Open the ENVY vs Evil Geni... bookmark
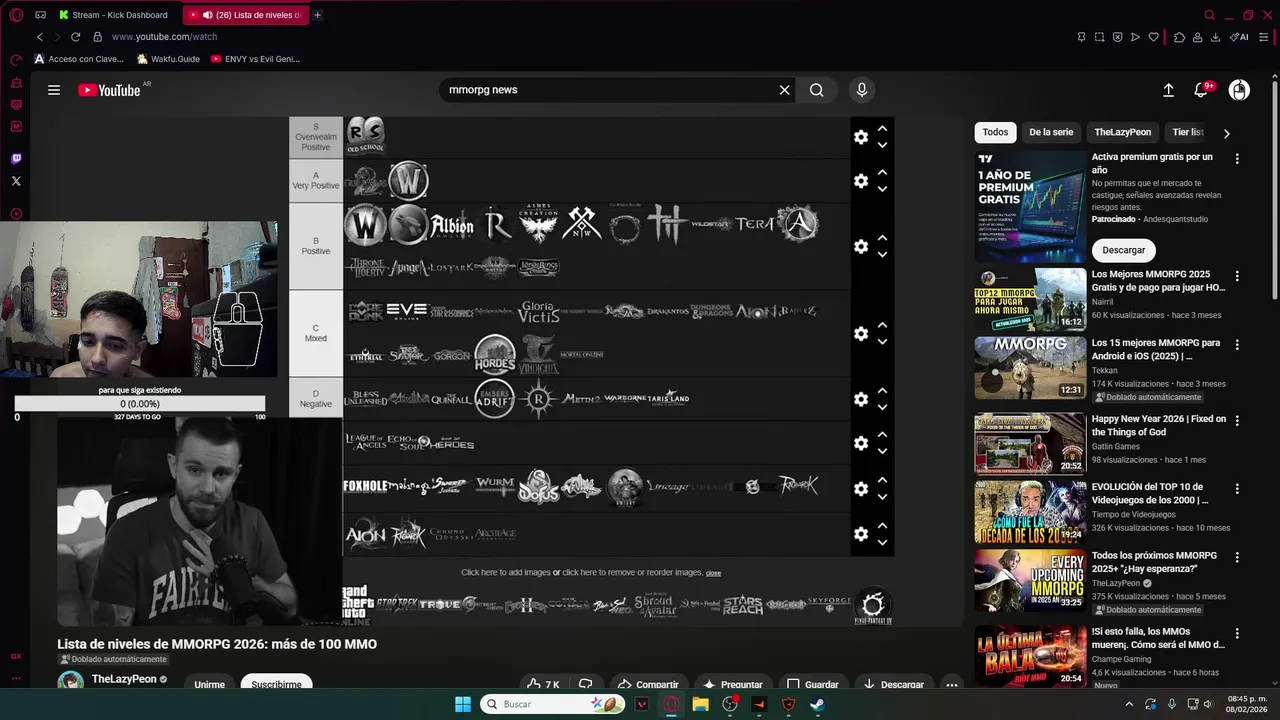The image size is (1280, 720). pyautogui.click(x=255, y=59)
